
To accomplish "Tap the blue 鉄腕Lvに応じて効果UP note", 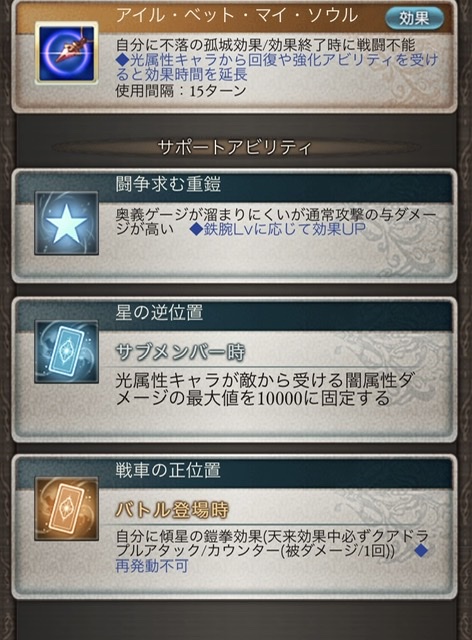I will (278, 229).
